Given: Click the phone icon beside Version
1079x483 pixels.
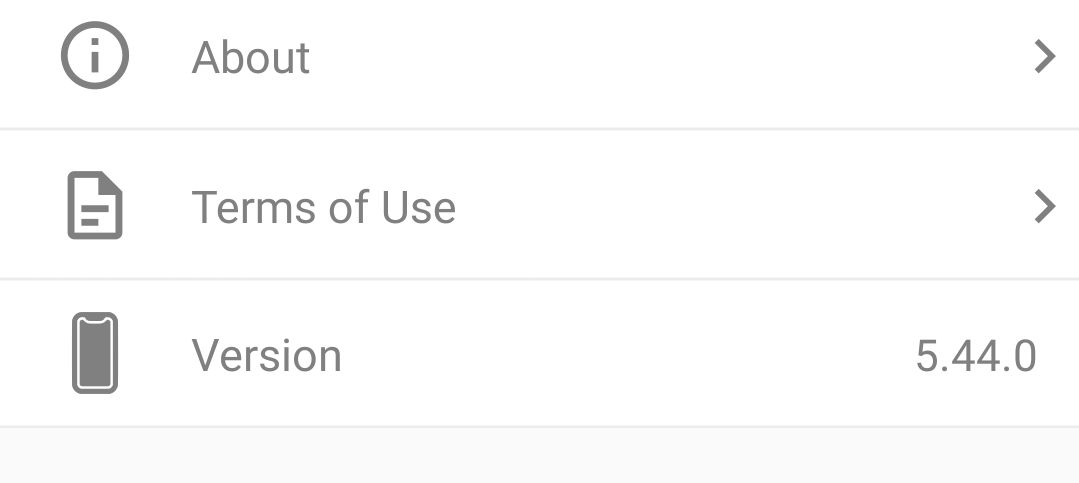Looking at the screenshot, I should [x=95, y=353].
